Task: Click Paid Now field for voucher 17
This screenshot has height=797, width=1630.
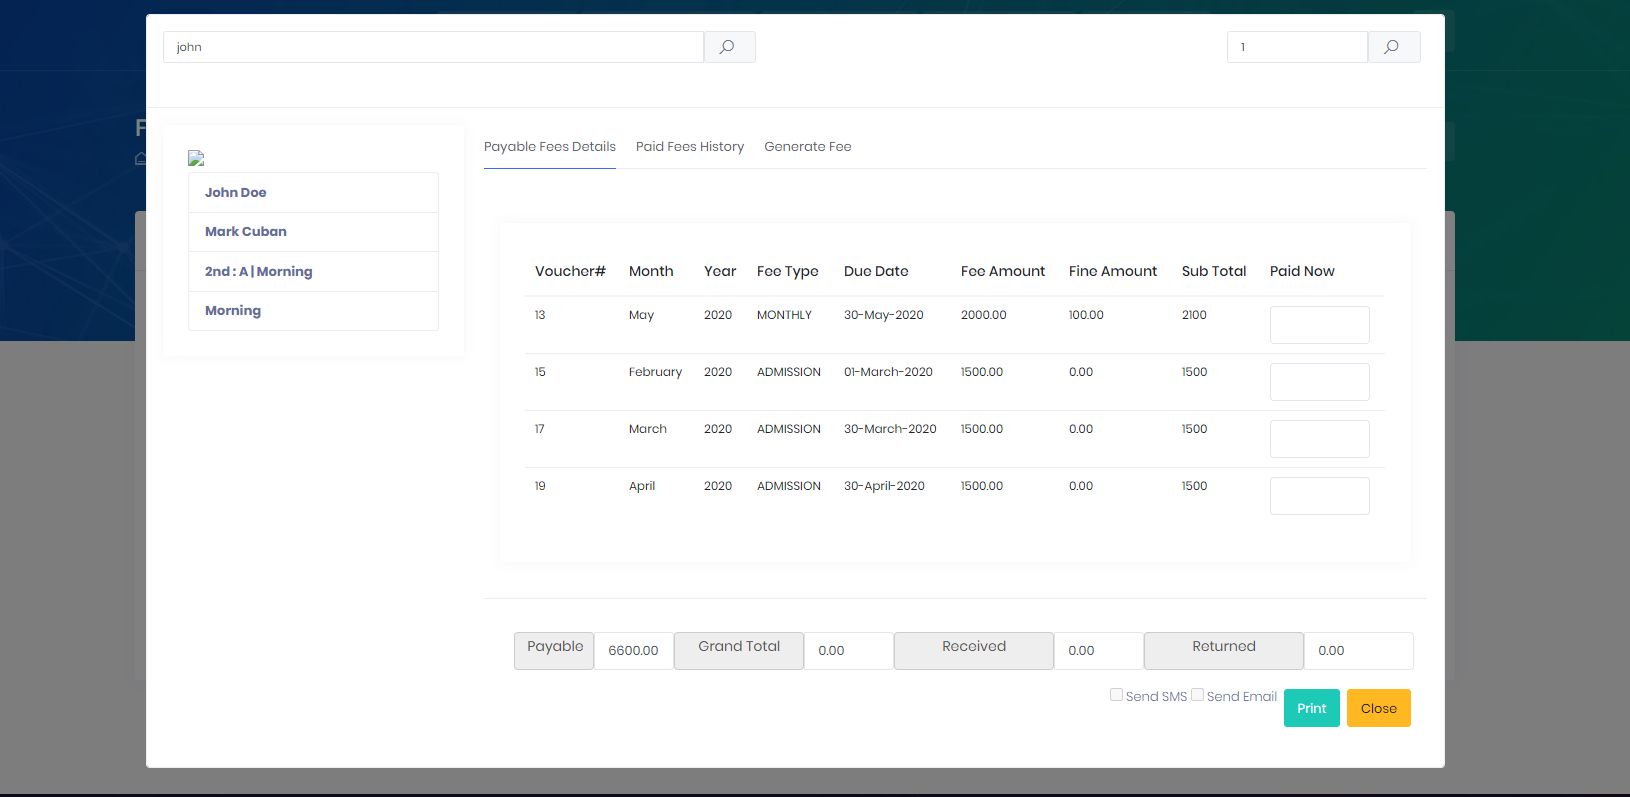Action: [x=1319, y=439]
